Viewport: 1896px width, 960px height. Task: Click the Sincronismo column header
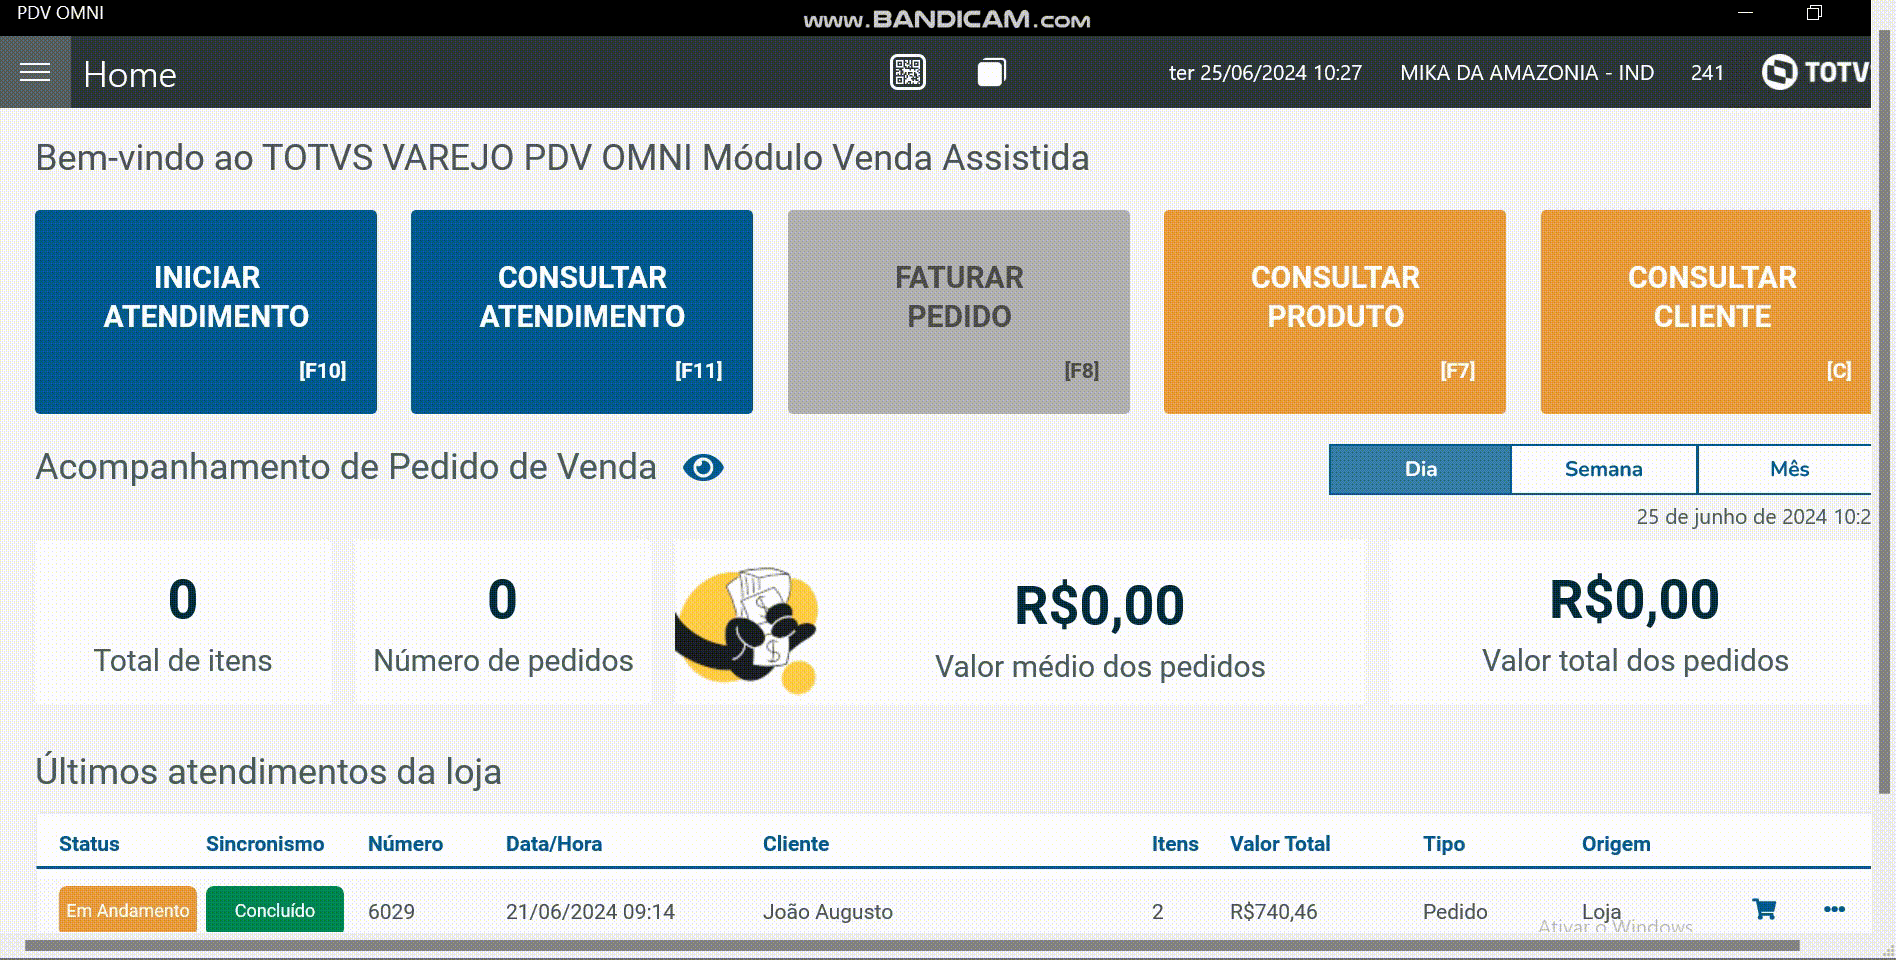point(265,844)
